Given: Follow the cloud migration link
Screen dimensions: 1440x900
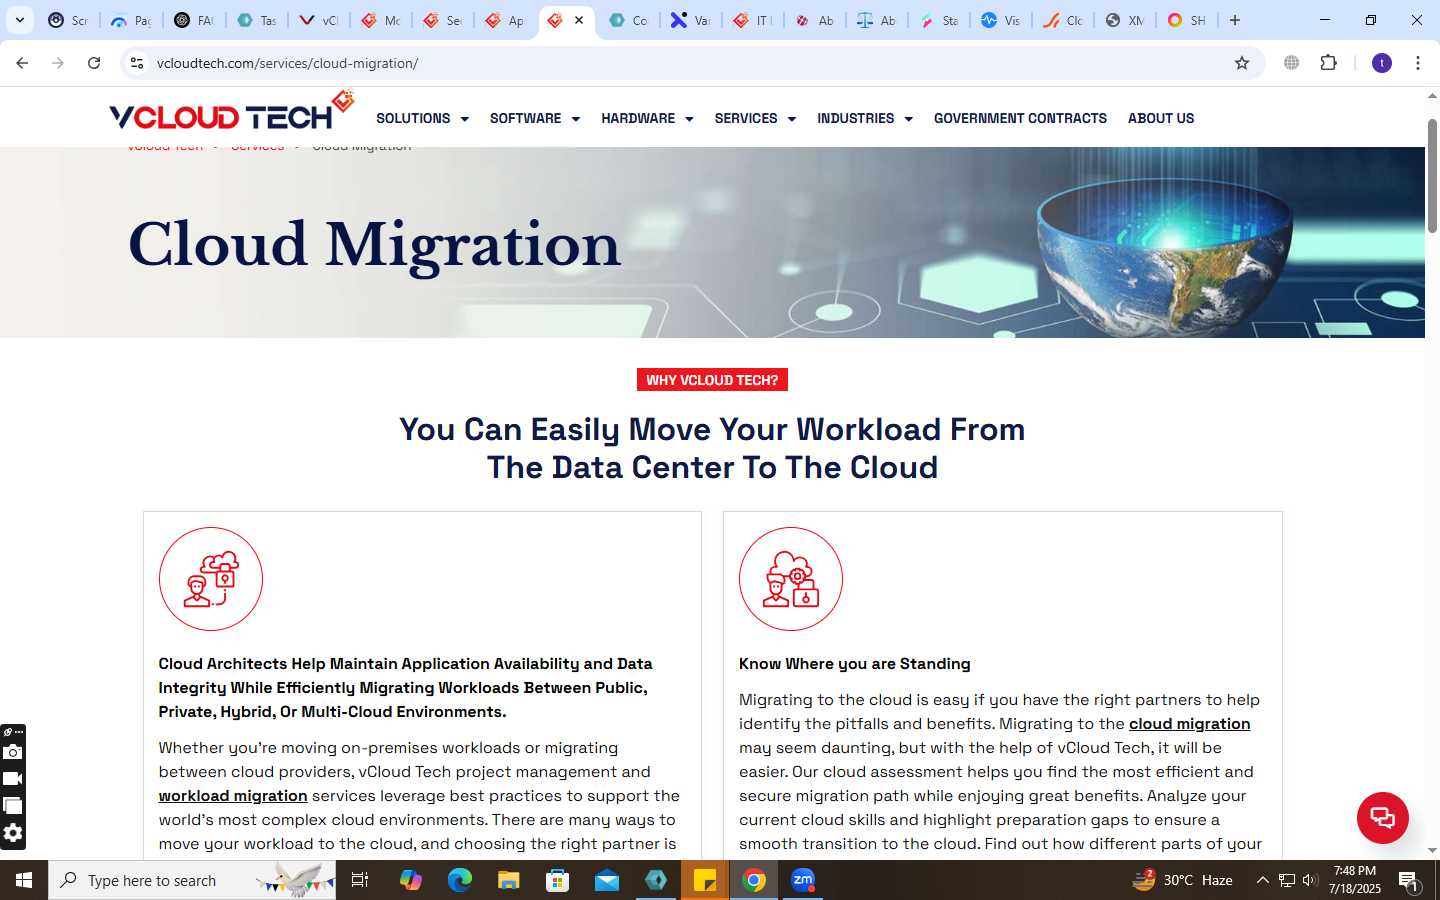Looking at the screenshot, I should (x=1190, y=724).
